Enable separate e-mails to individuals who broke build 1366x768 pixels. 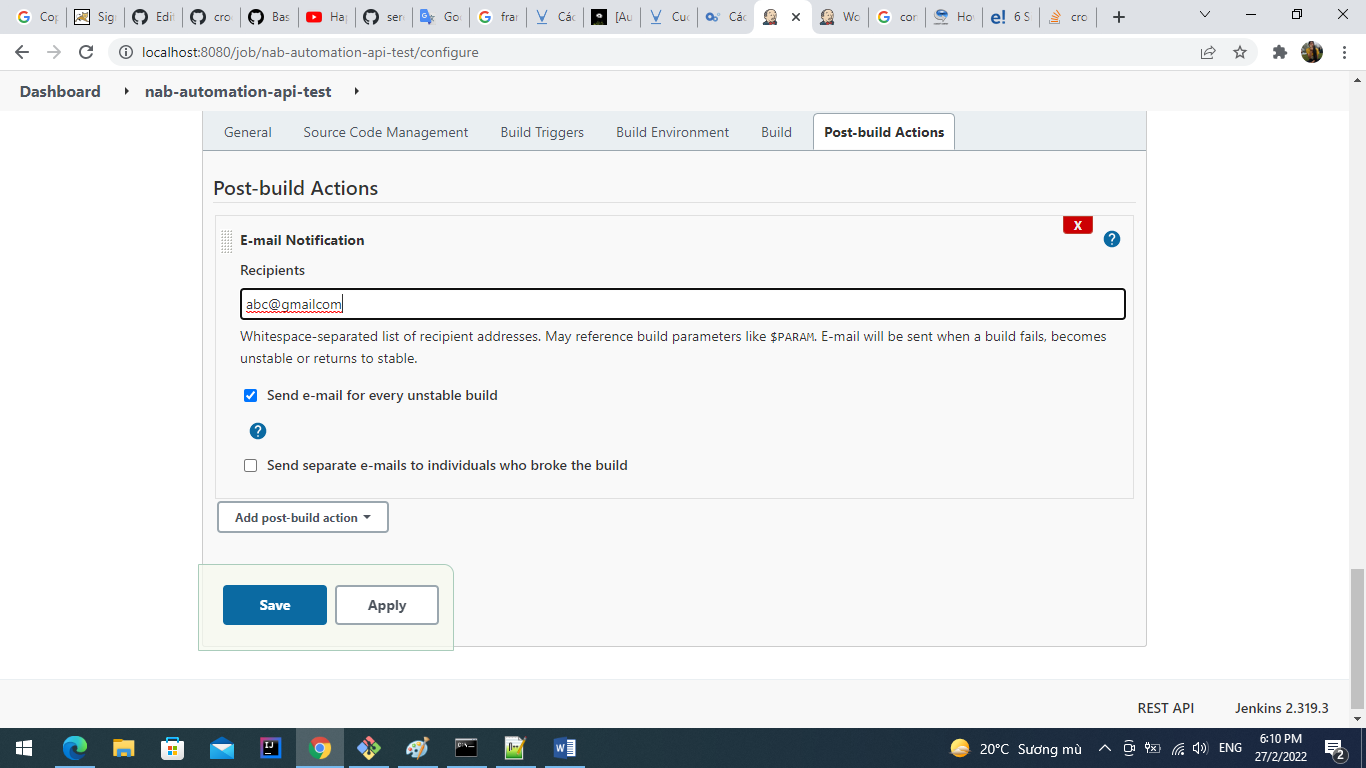251,465
